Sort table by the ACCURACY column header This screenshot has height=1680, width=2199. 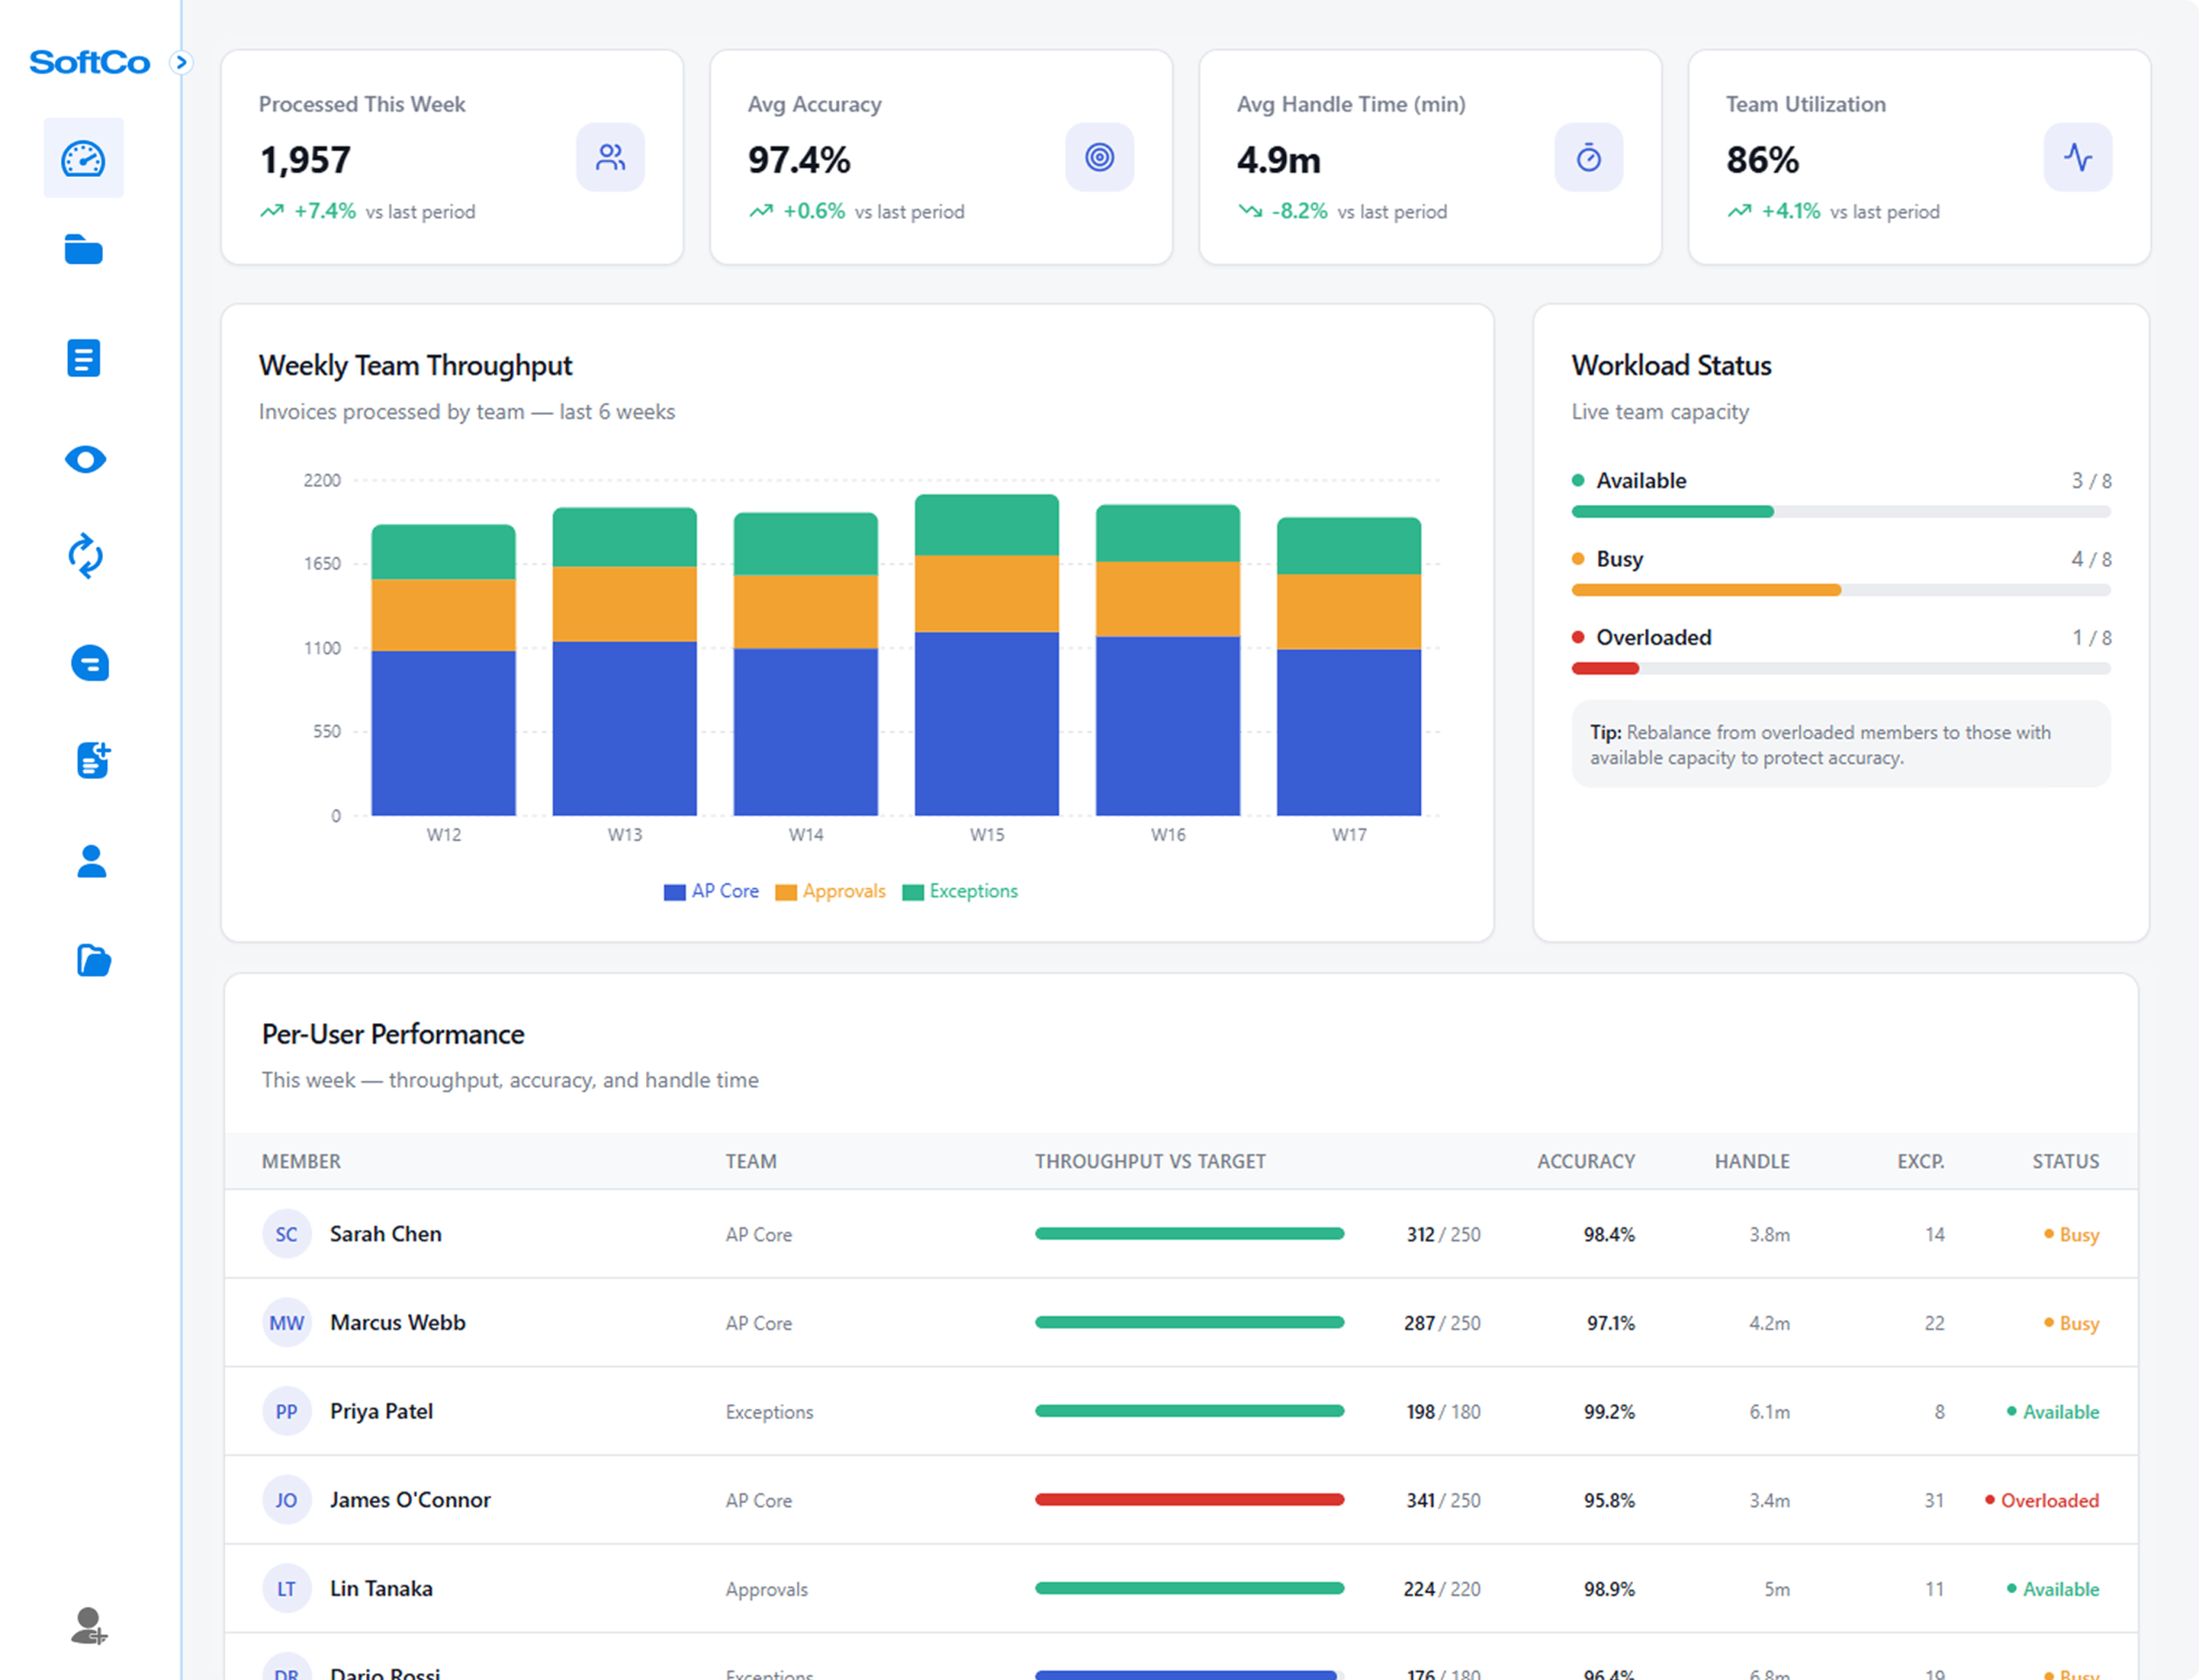(1585, 1161)
